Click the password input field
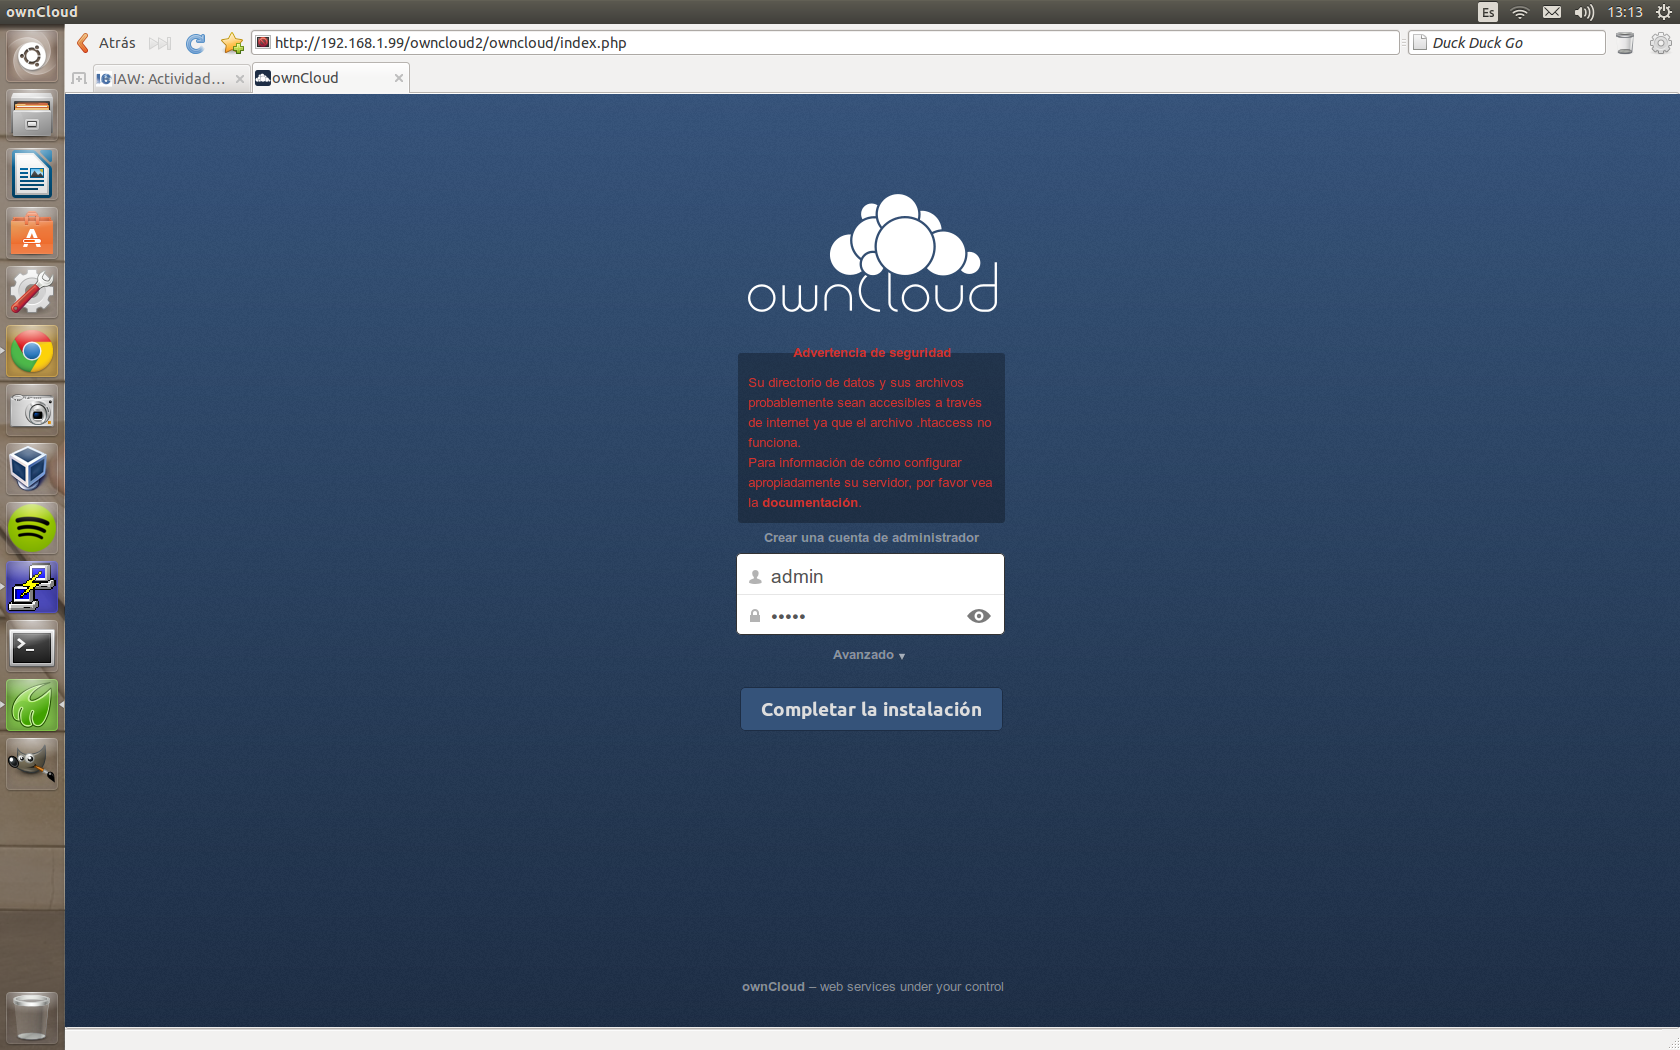The width and height of the screenshot is (1680, 1050). coord(860,616)
